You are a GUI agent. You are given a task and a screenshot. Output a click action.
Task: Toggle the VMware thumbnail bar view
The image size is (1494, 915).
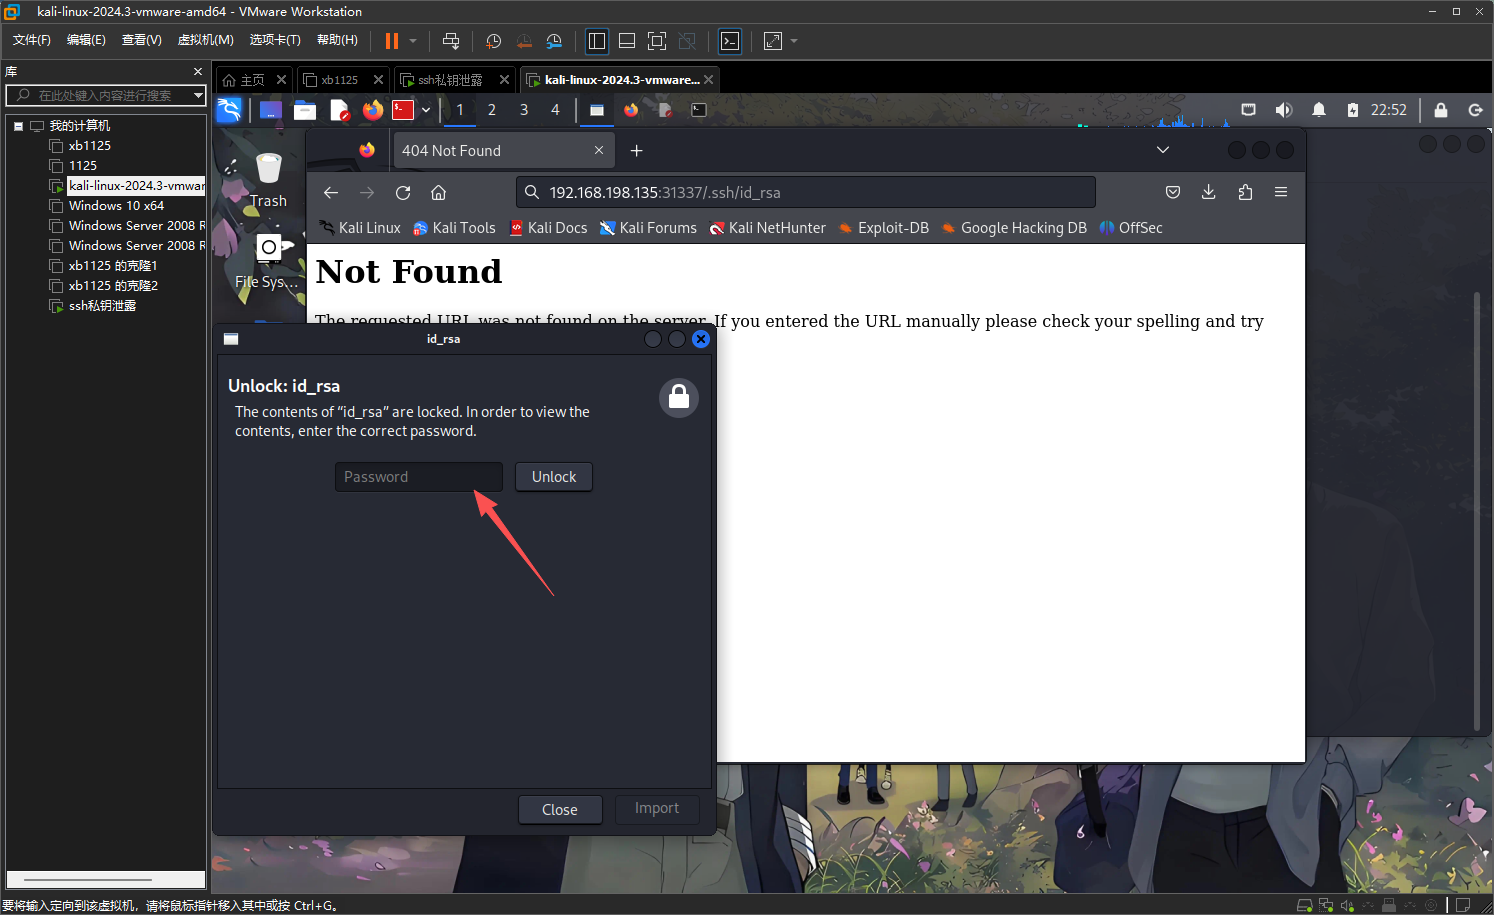point(627,41)
